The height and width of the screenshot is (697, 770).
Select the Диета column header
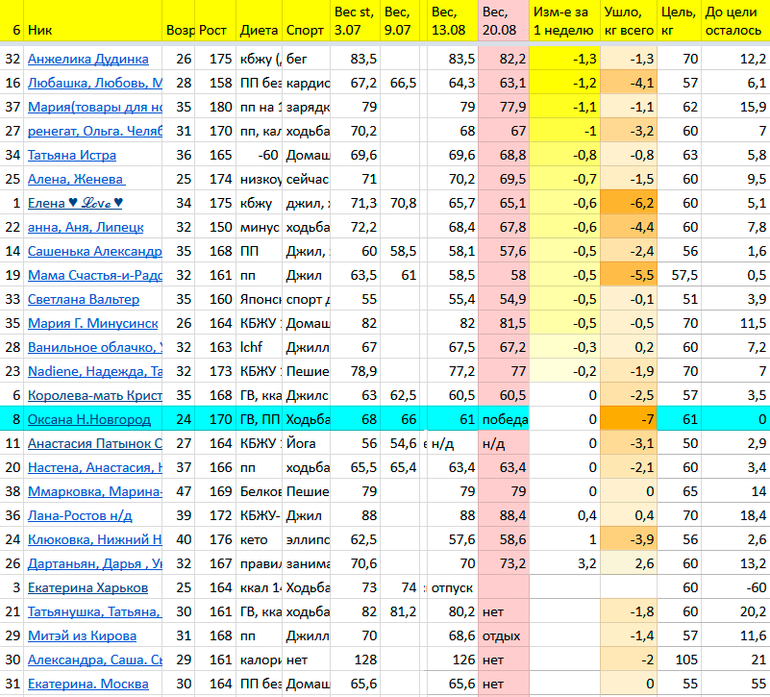pos(259,30)
